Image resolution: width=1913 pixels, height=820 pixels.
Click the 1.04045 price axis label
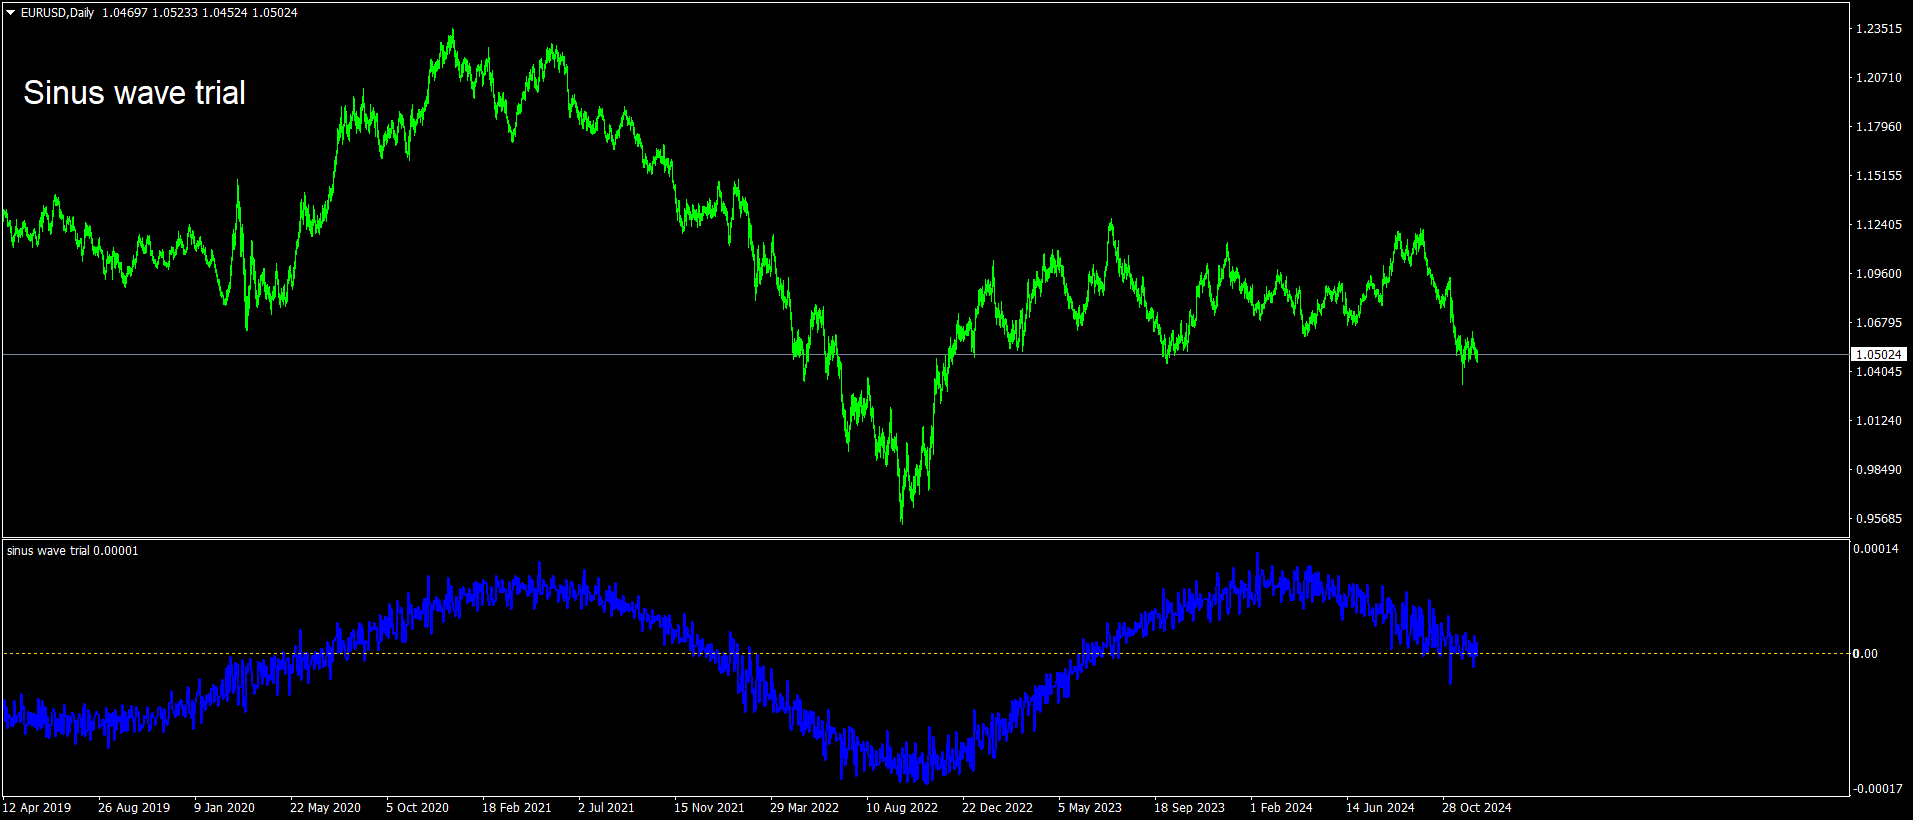coord(1879,372)
